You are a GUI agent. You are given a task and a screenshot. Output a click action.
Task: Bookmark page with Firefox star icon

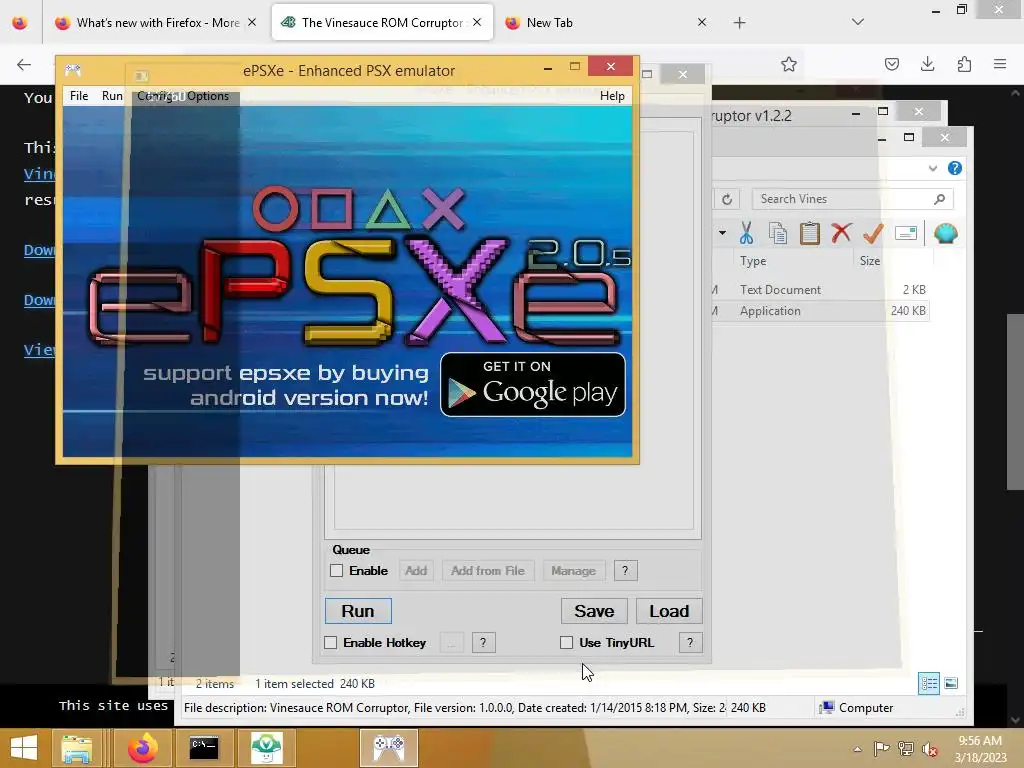789,64
